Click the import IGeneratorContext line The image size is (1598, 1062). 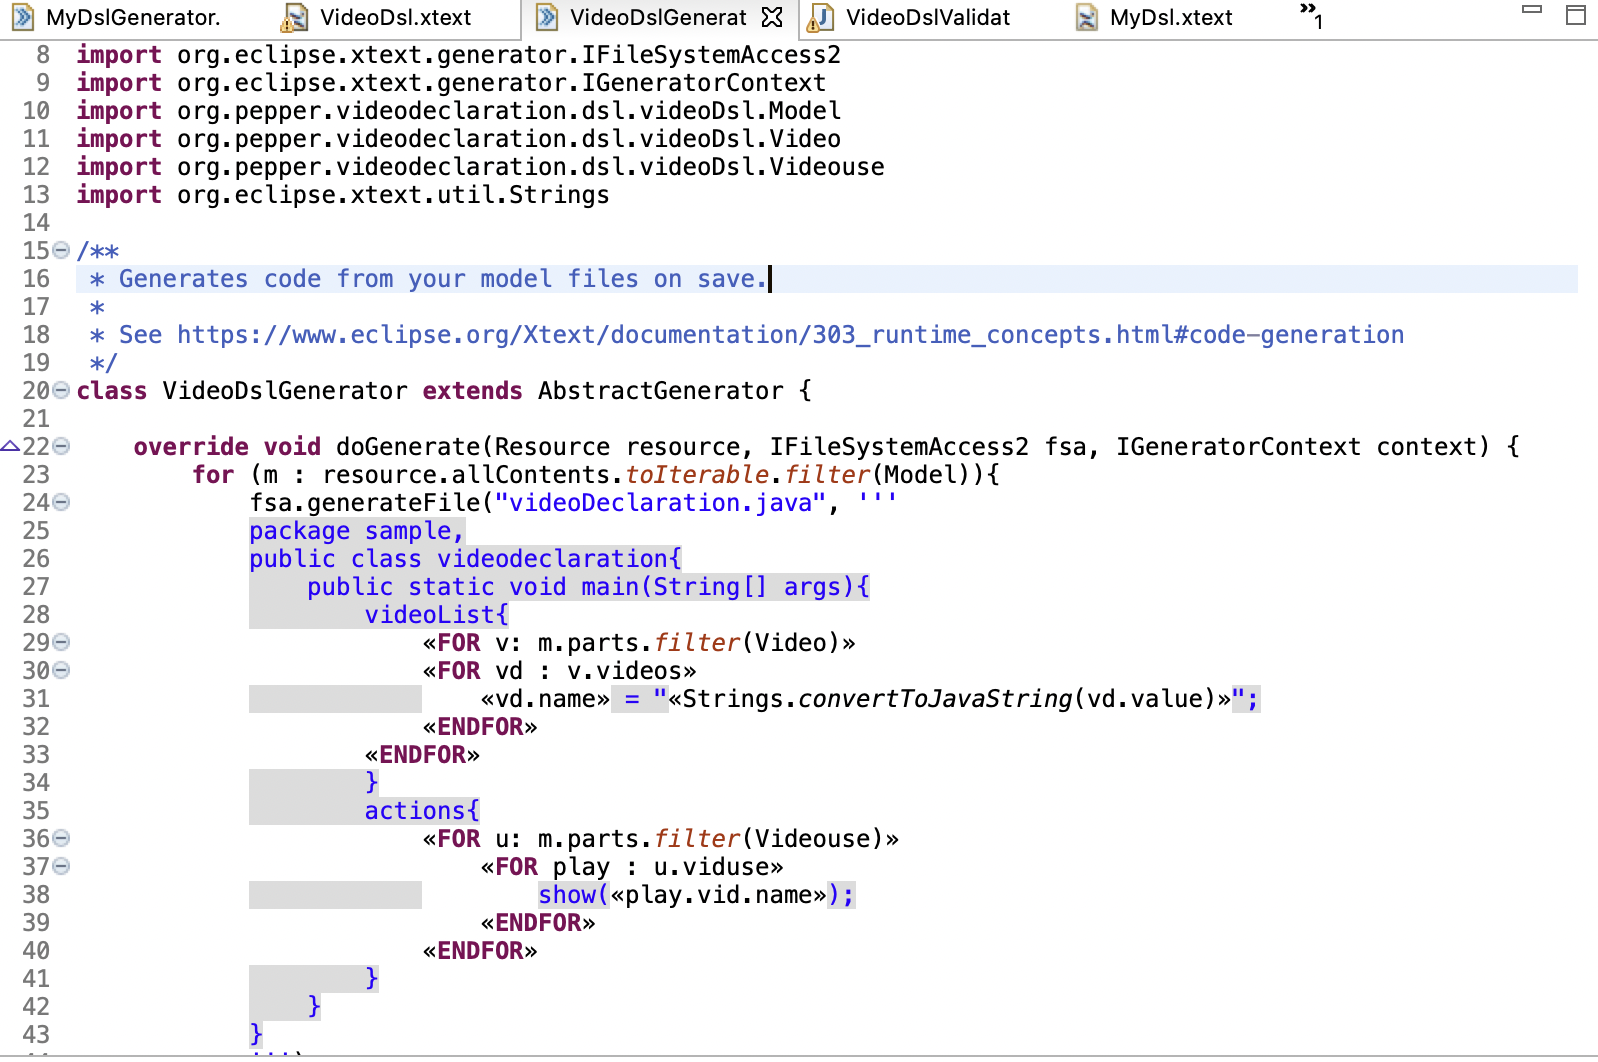tap(452, 83)
